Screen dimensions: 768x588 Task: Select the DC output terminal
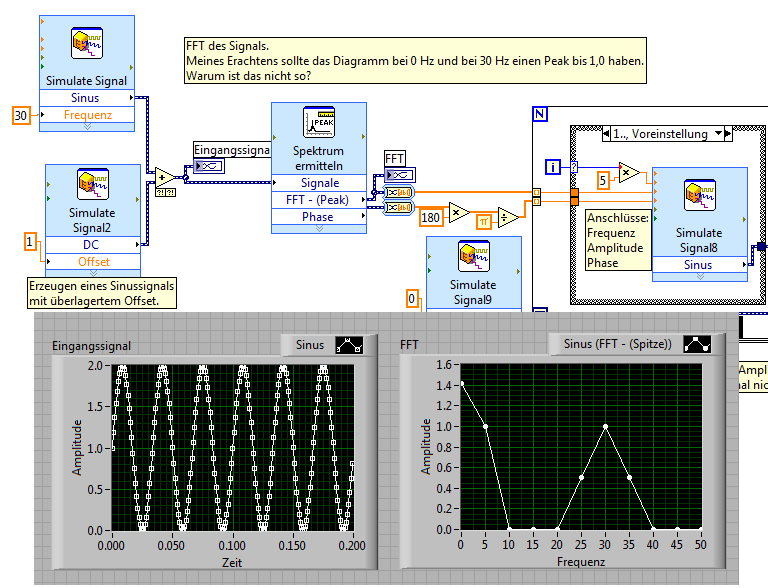click(93, 245)
